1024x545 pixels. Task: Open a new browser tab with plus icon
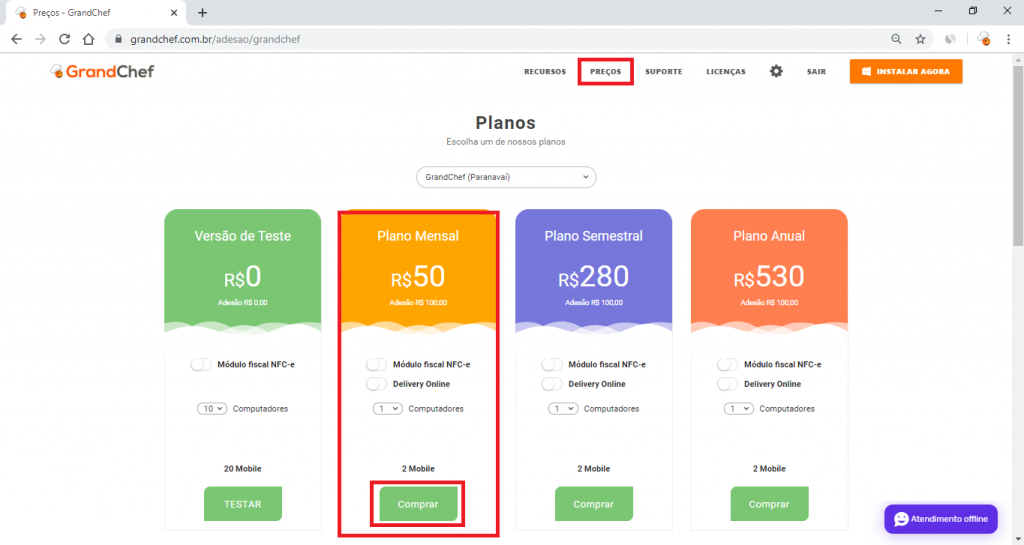[x=203, y=12]
